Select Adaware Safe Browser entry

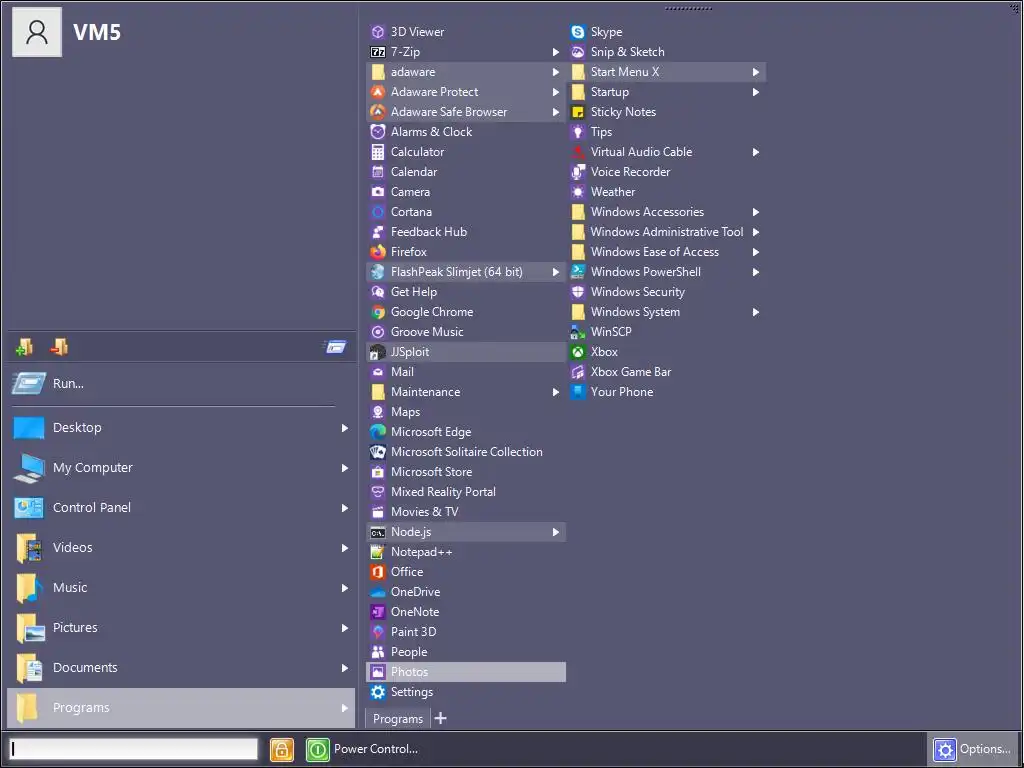(466, 112)
